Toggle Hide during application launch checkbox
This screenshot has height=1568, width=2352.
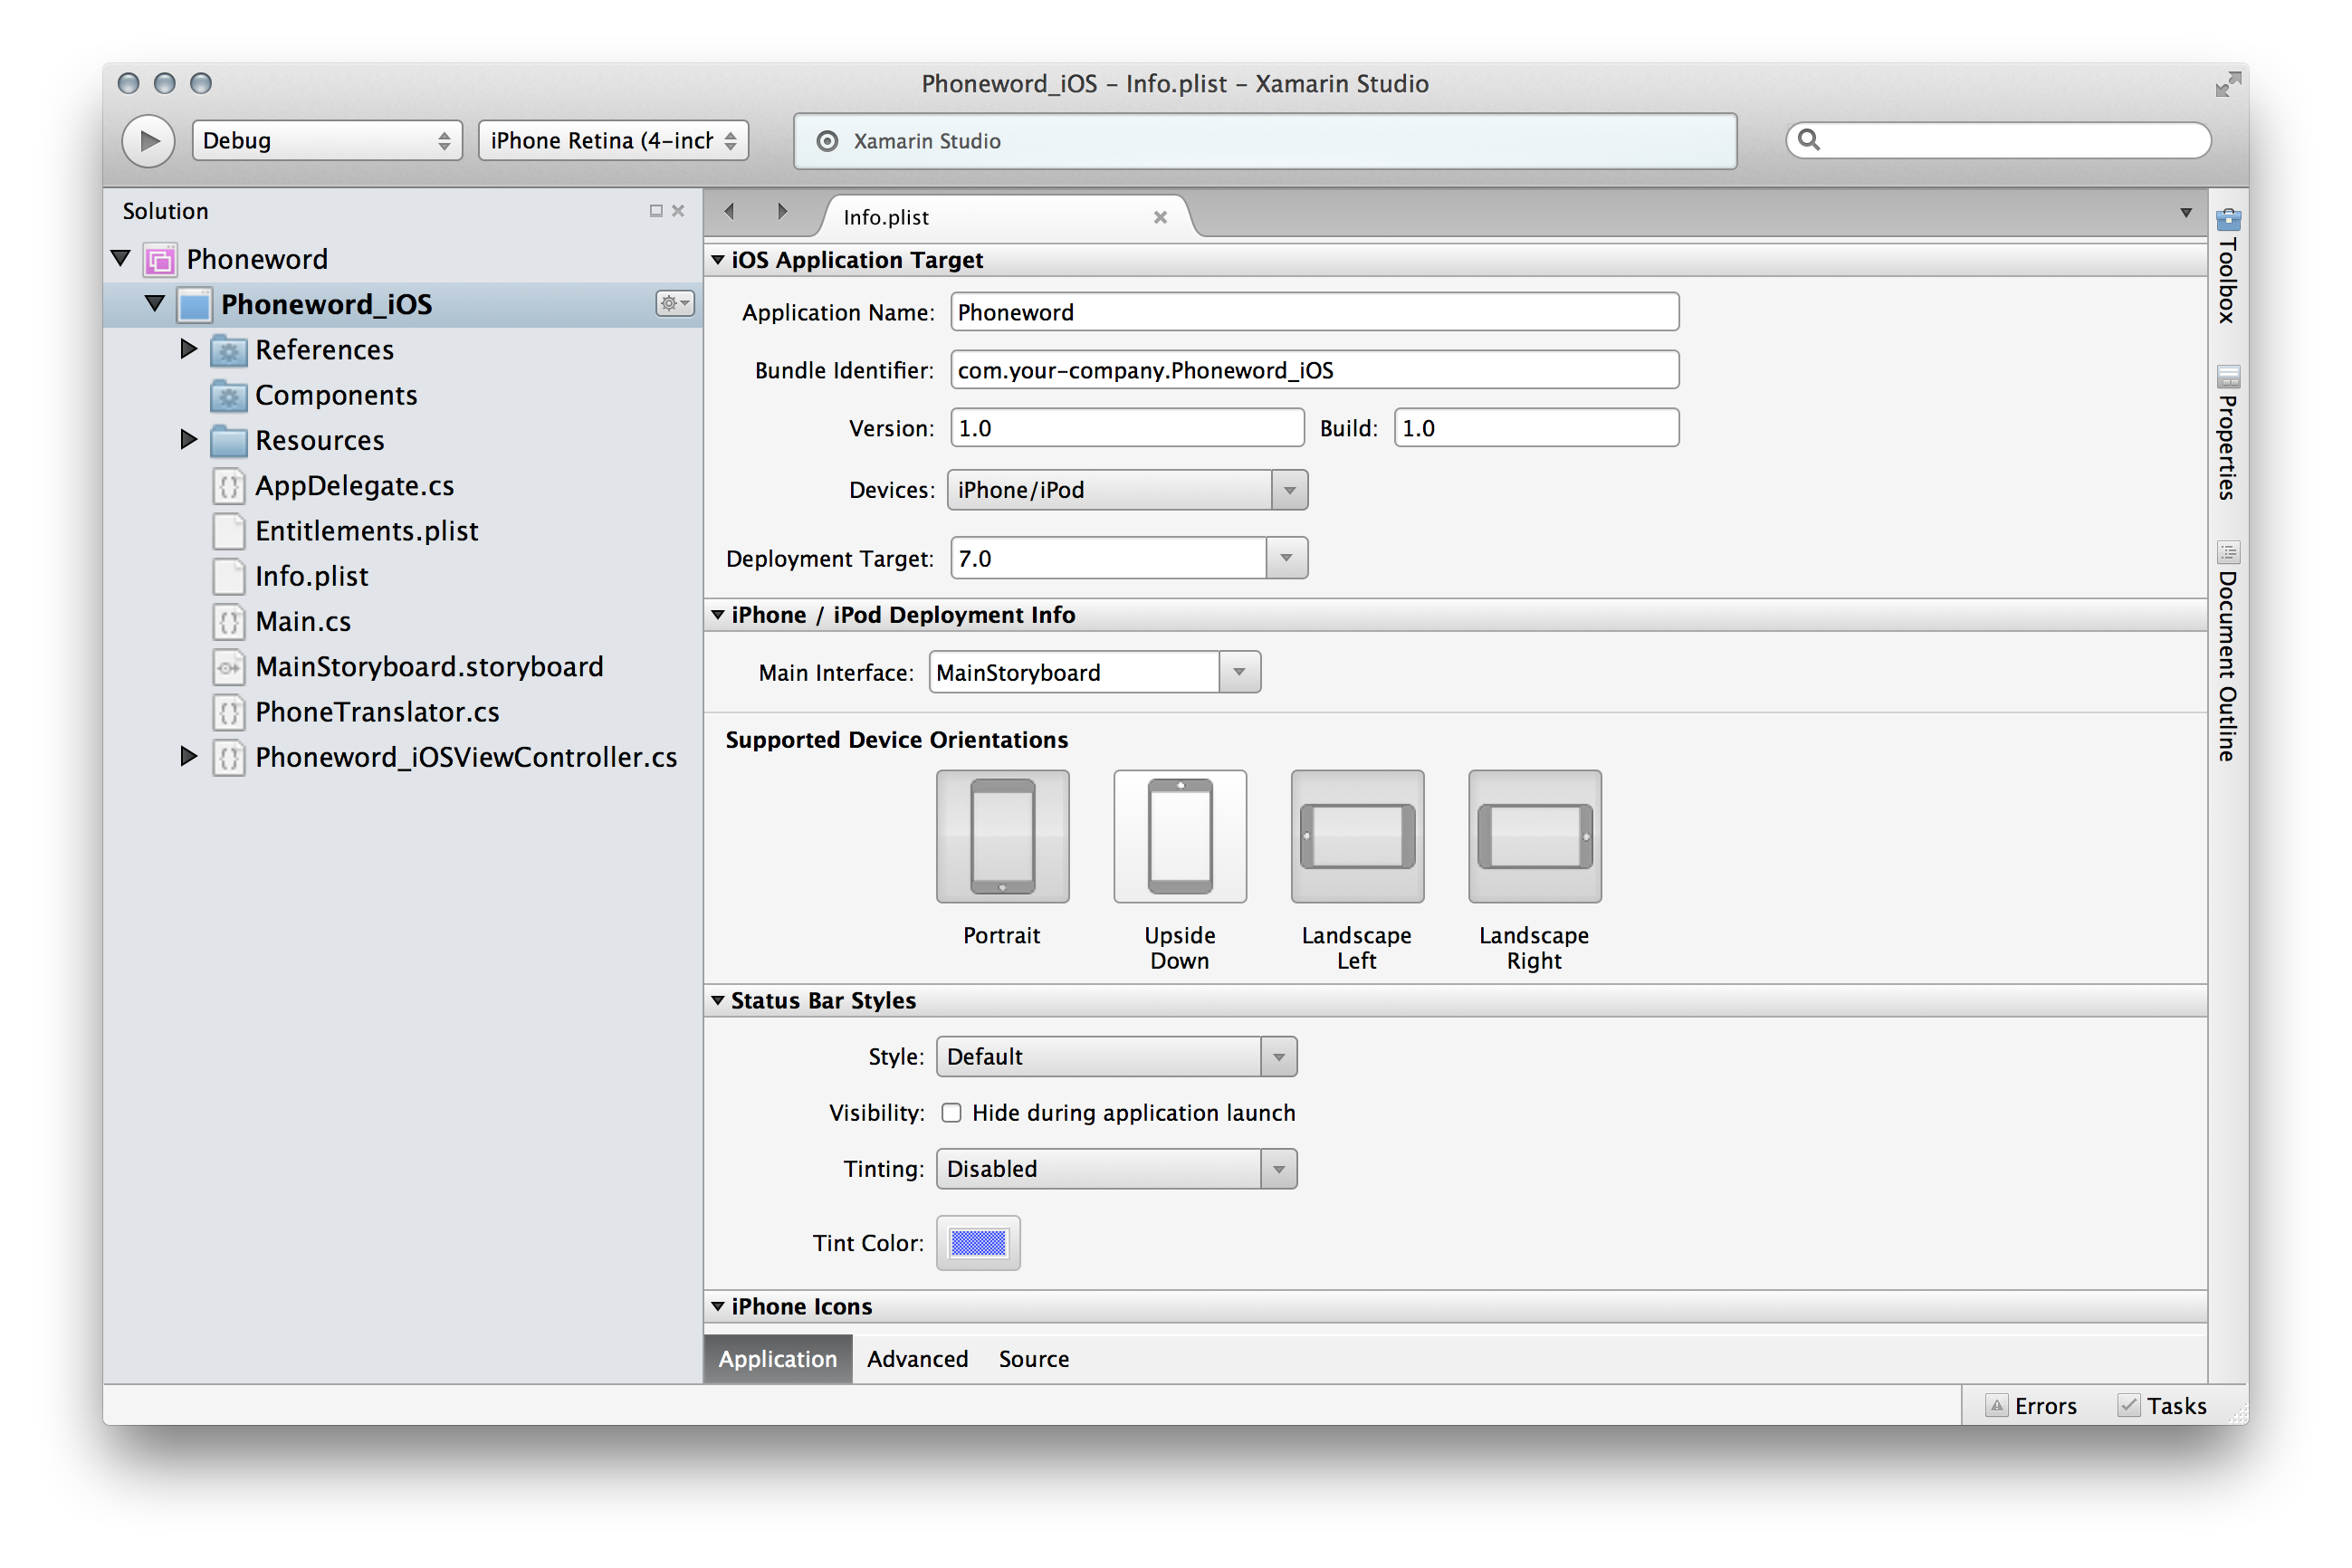pyautogui.click(x=951, y=1113)
